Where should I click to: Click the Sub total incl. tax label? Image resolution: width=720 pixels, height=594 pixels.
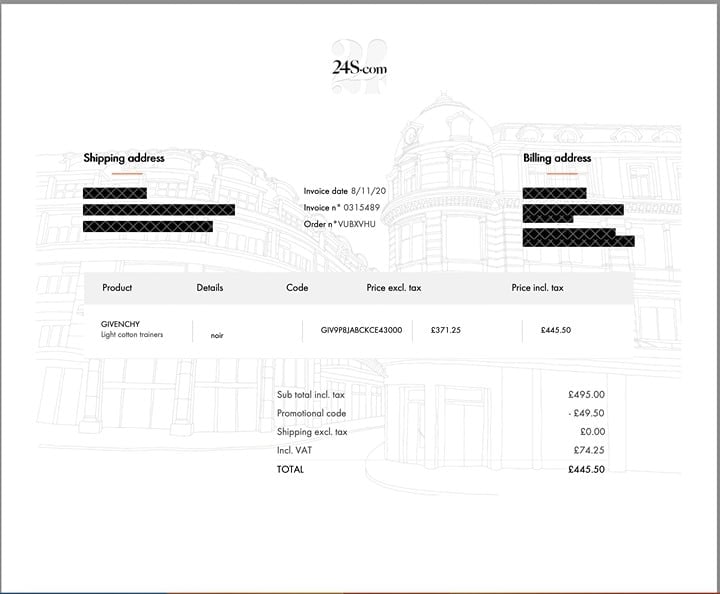coord(311,395)
